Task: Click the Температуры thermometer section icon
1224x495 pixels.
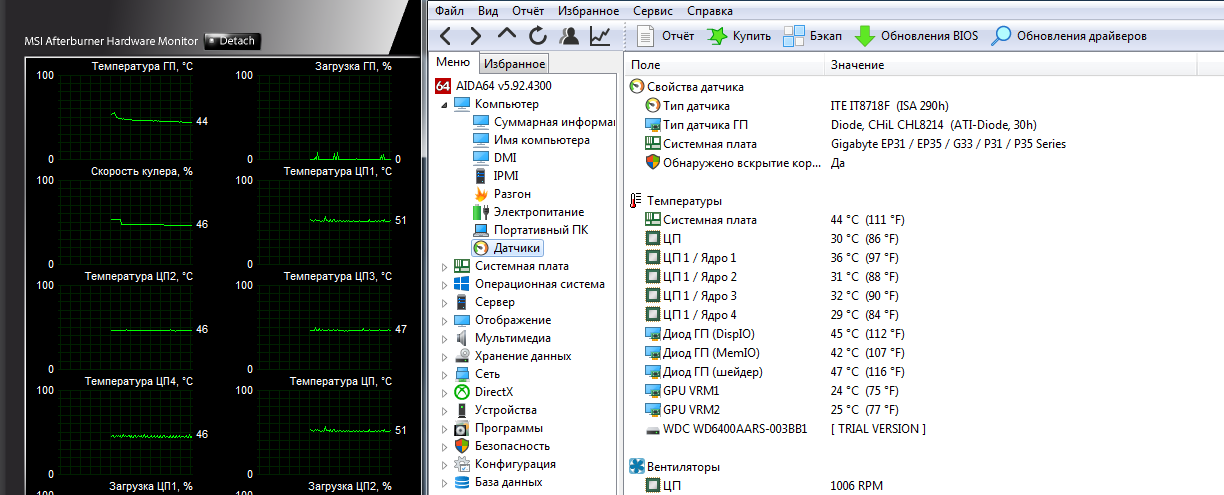Action: tap(636, 201)
